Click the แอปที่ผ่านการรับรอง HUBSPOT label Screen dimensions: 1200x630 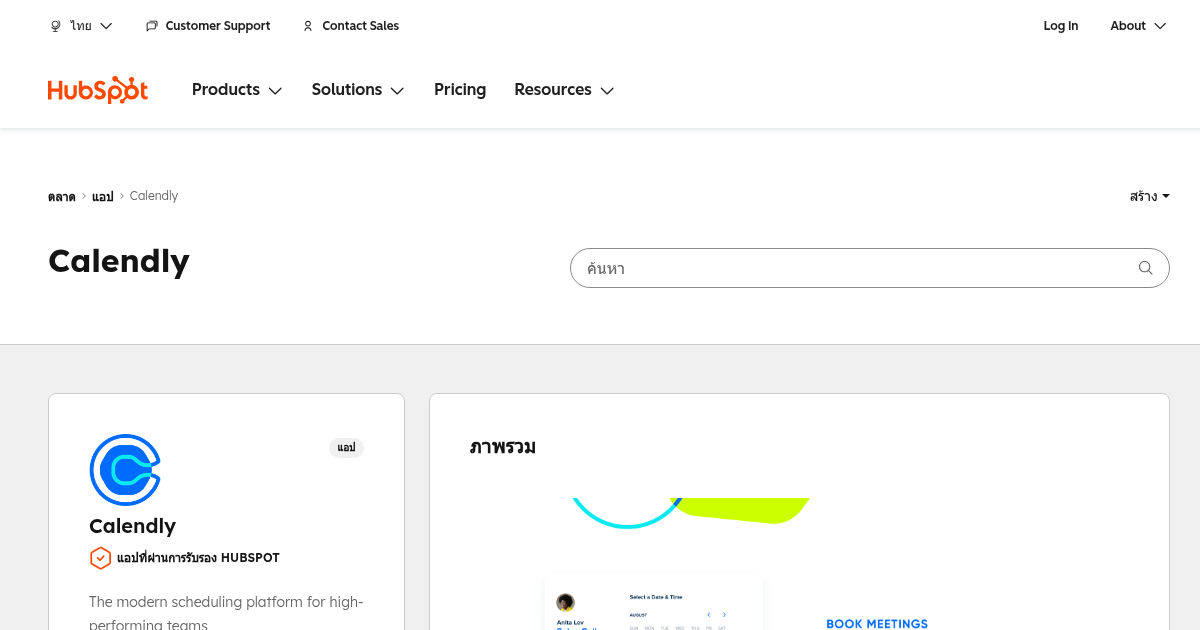(198, 558)
